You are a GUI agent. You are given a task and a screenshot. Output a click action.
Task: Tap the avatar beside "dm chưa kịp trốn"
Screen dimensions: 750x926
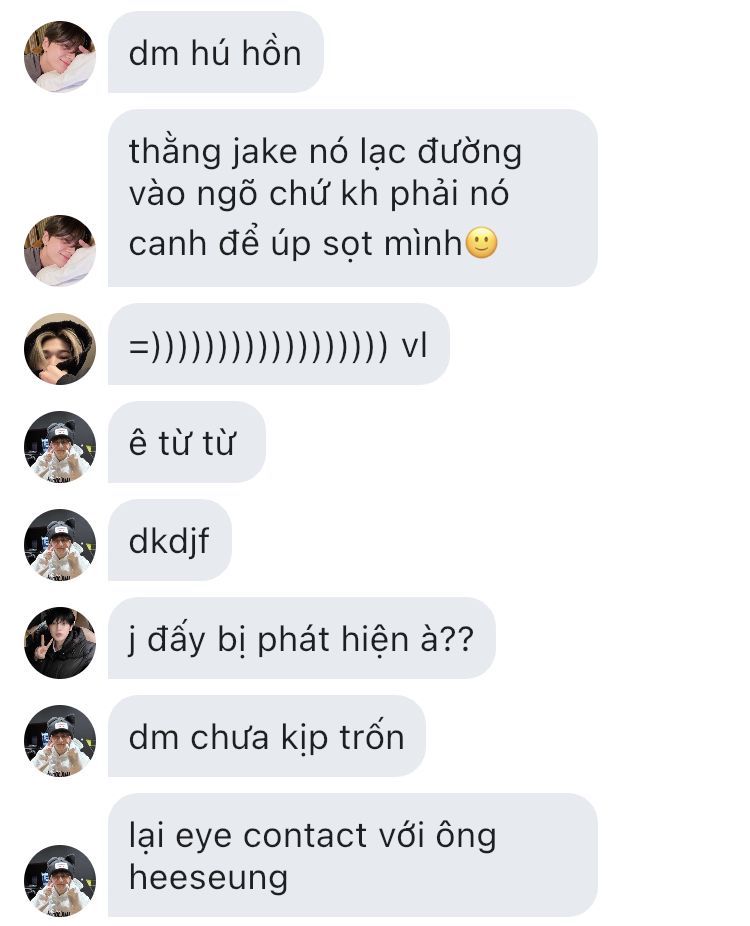(x=60, y=741)
